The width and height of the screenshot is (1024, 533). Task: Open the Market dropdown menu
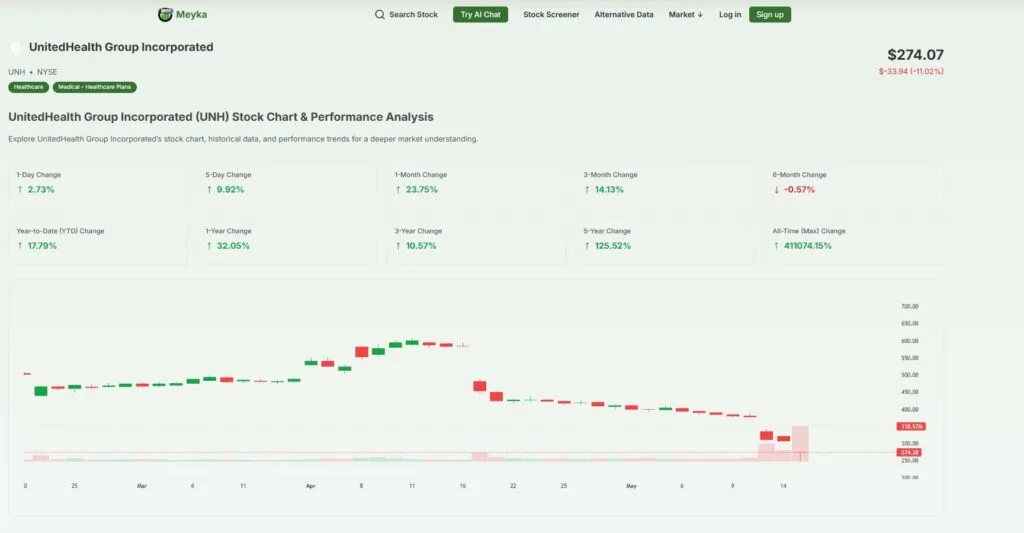(x=686, y=15)
